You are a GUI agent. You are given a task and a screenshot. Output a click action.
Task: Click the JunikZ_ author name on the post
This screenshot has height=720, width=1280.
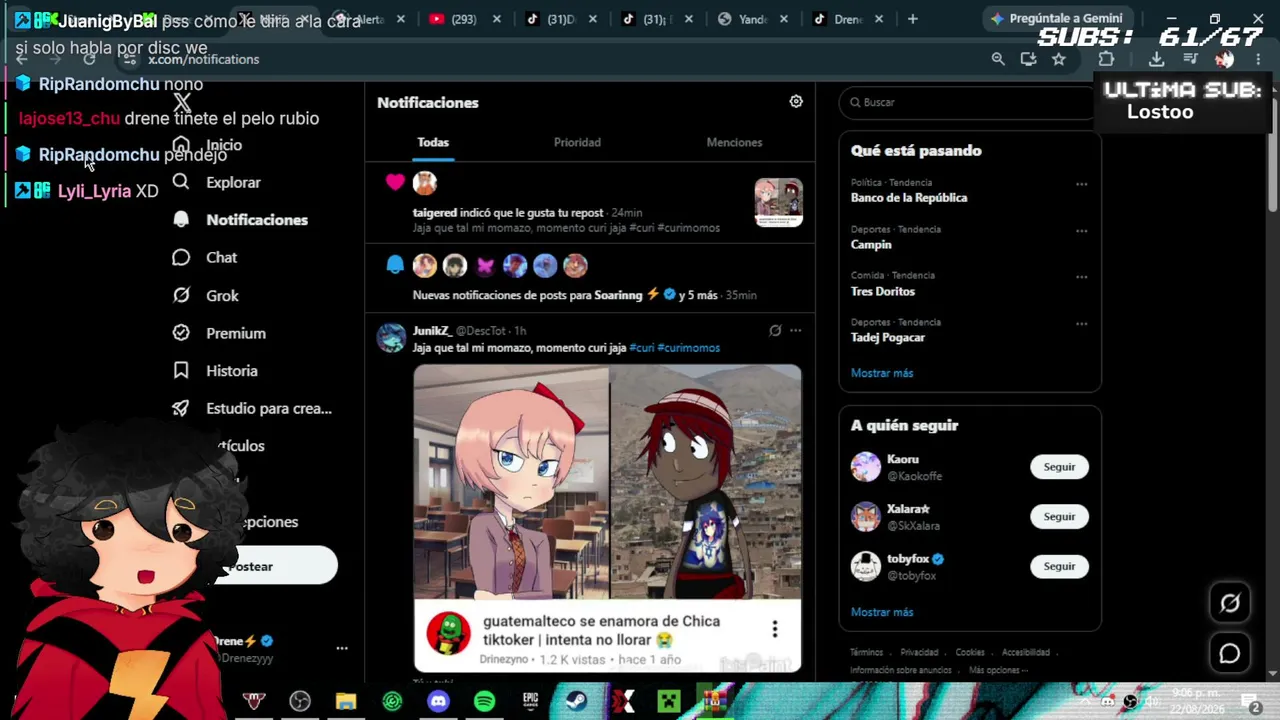click(432, 331)
